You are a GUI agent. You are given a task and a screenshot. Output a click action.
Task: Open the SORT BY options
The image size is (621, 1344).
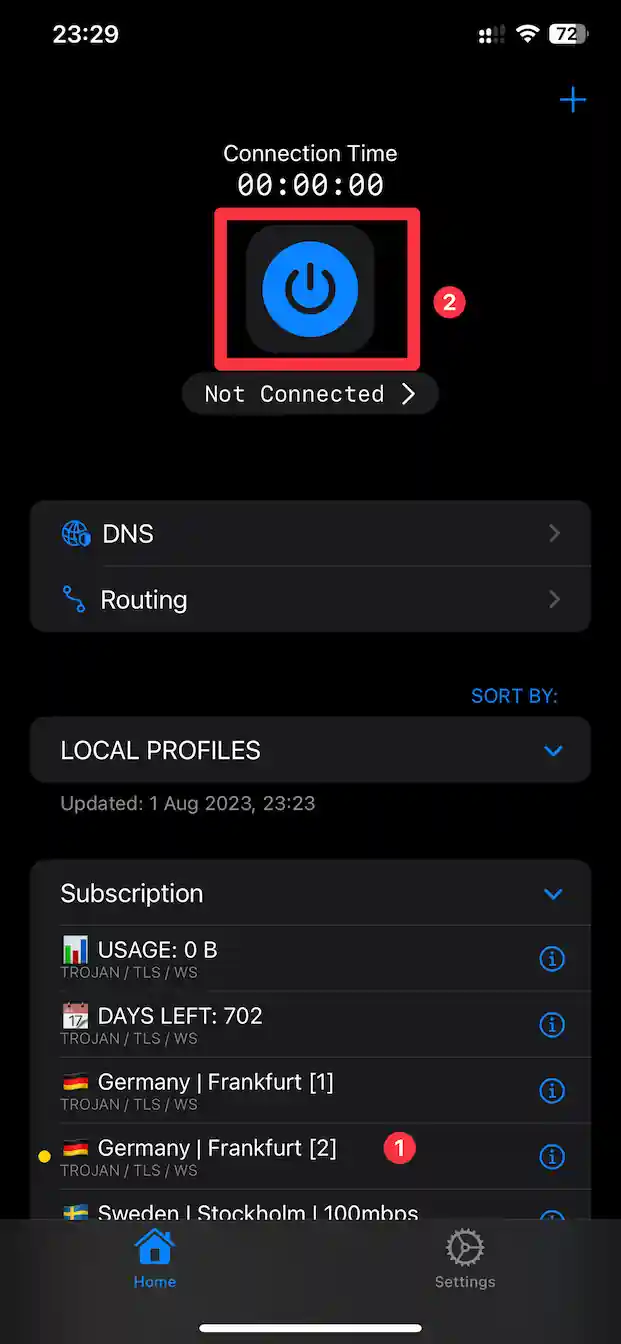tap(514, 696)
